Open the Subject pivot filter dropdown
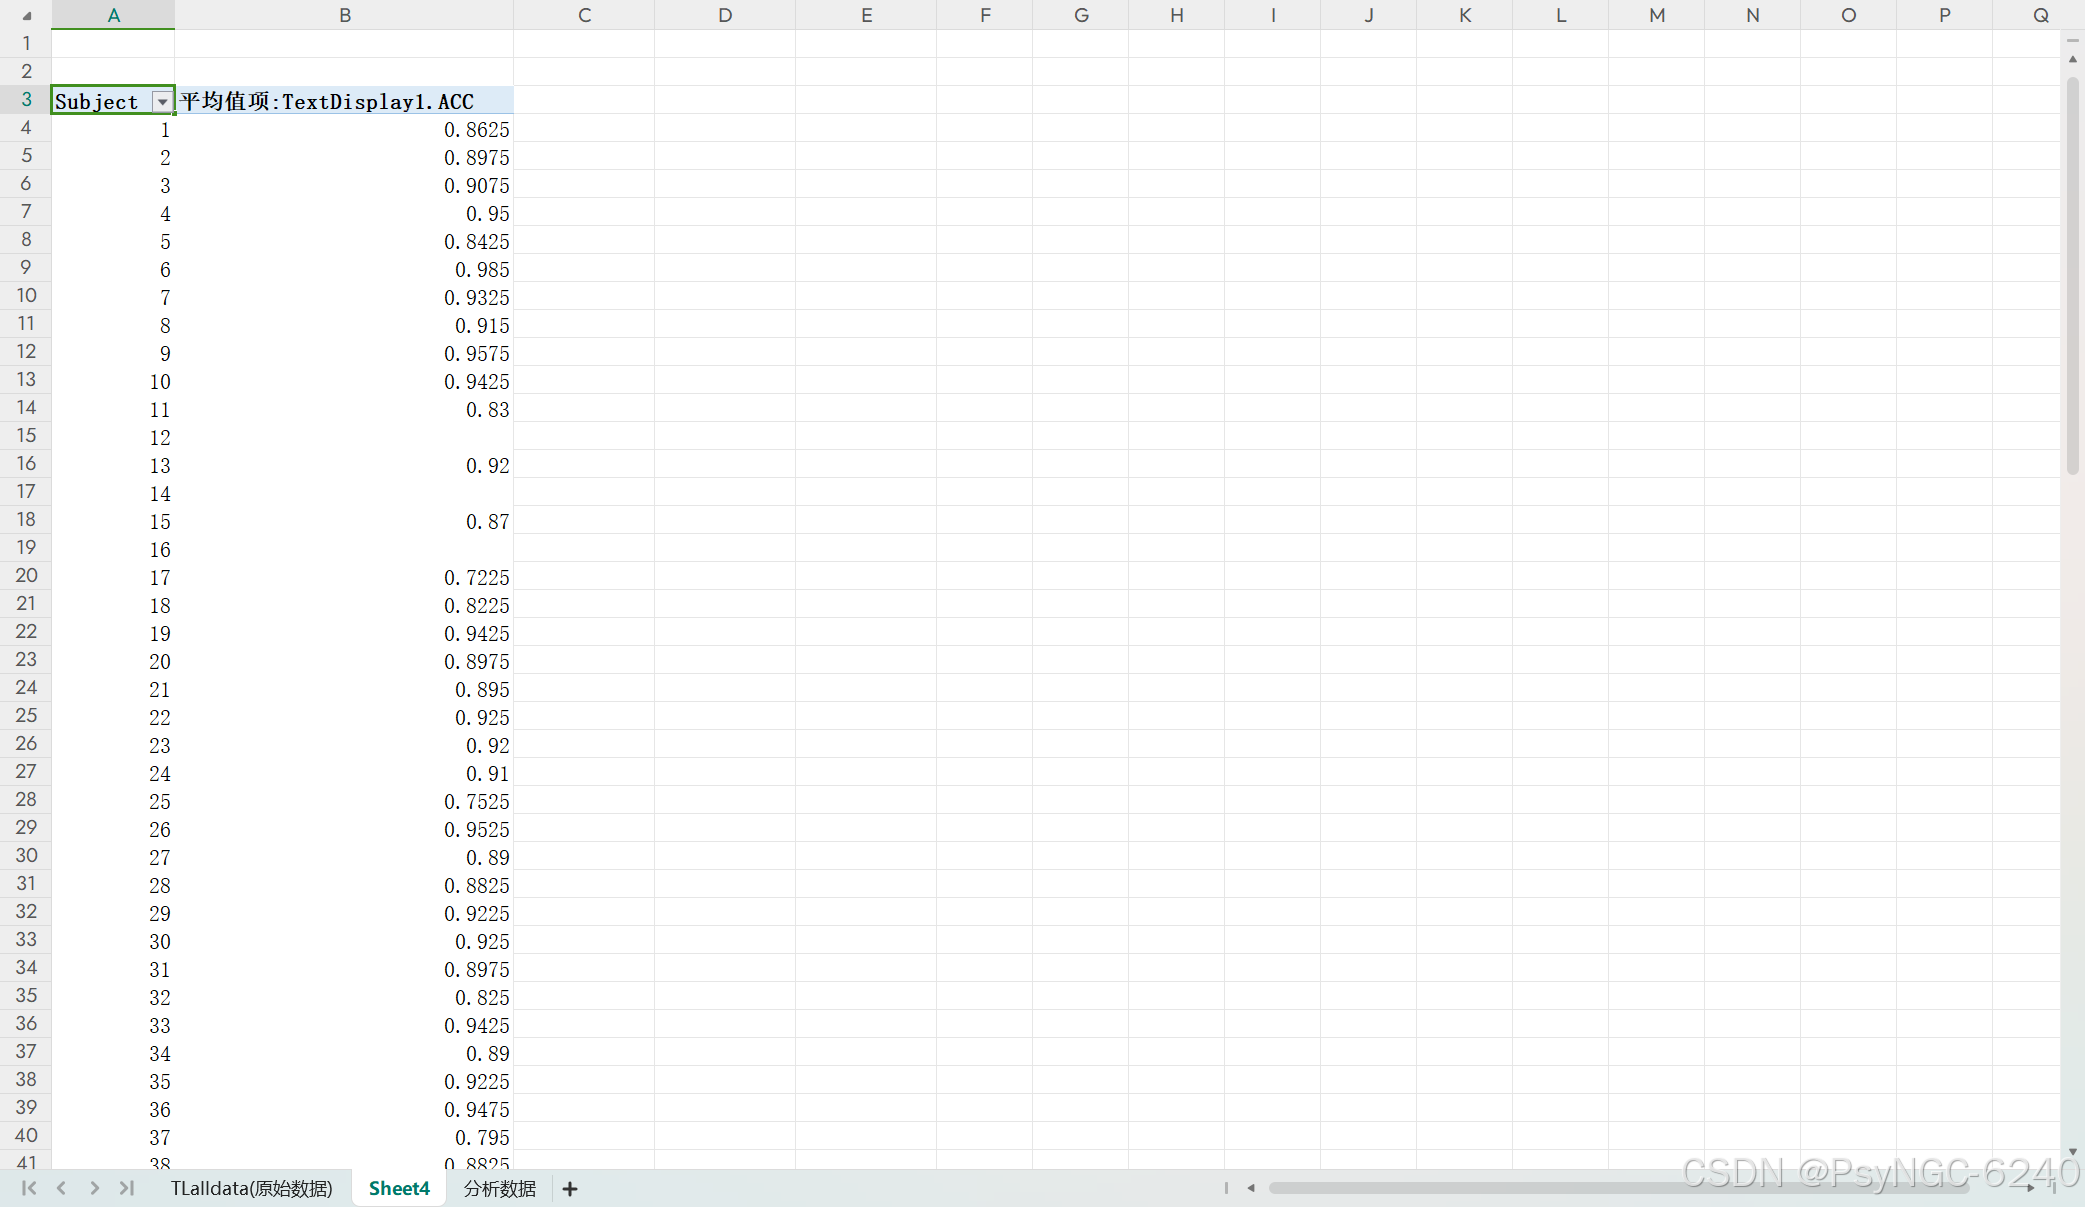Image resolution: width=2085 pixels, height=1207 pixels. pos(162,102)
